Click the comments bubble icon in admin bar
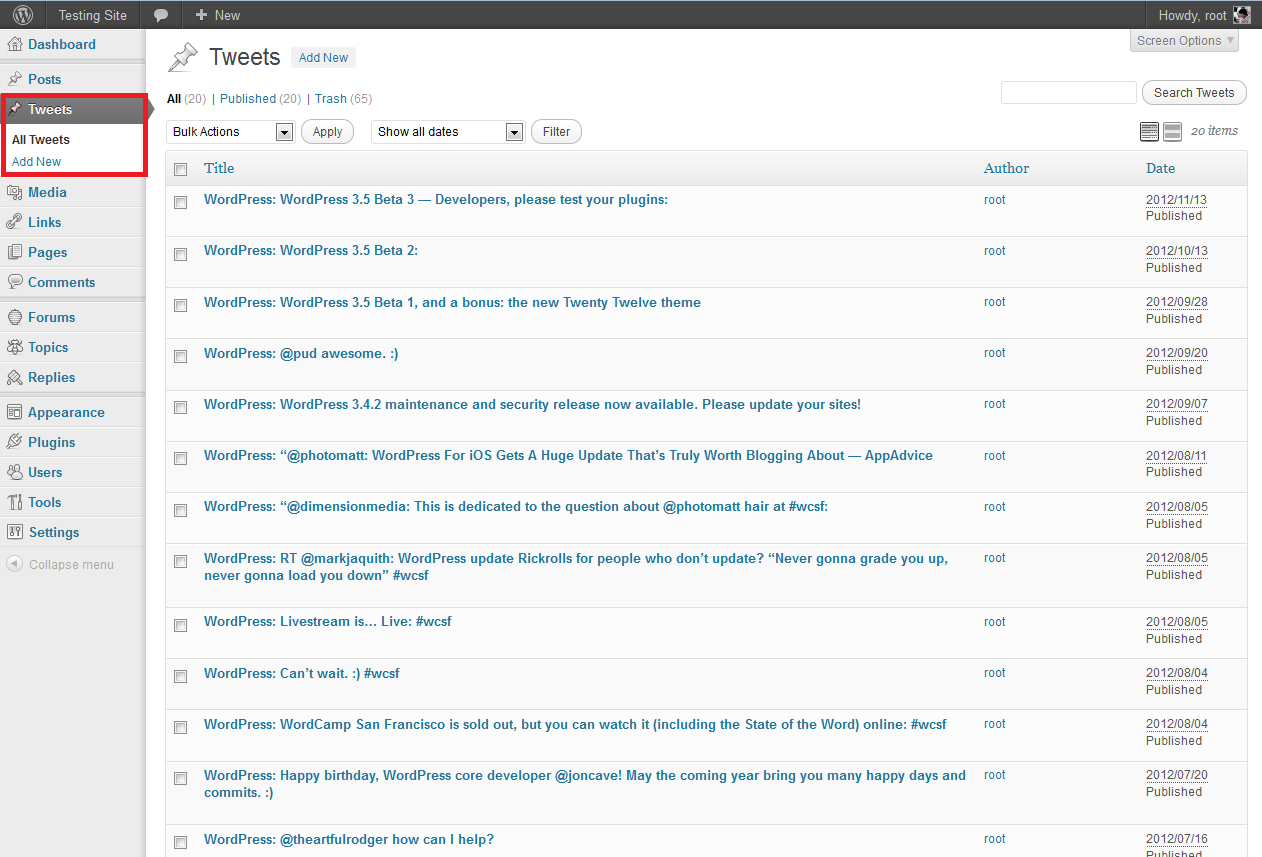 click(161, 15)
